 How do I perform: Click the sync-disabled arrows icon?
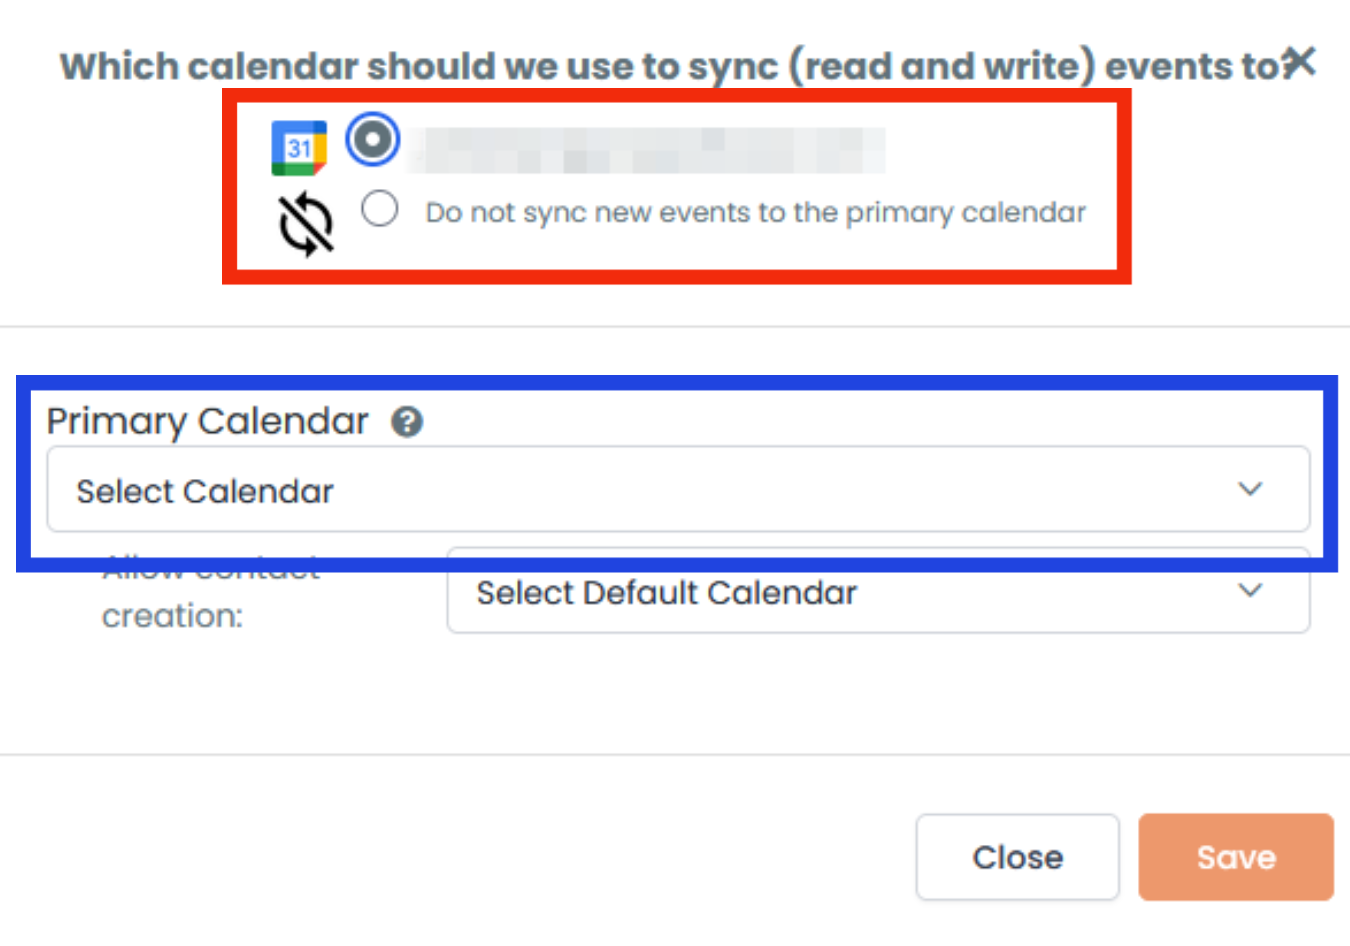click(x=306, y=224)
